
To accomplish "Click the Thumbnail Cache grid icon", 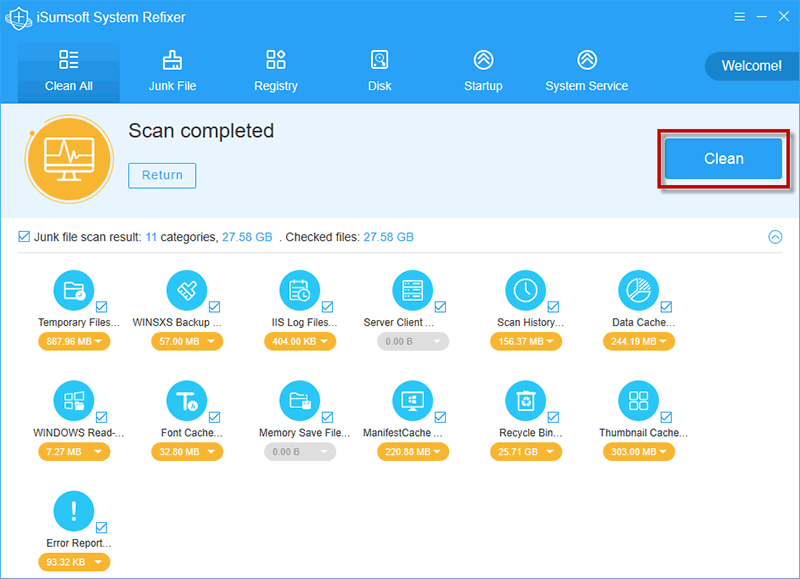I will [x=638, y=400].
